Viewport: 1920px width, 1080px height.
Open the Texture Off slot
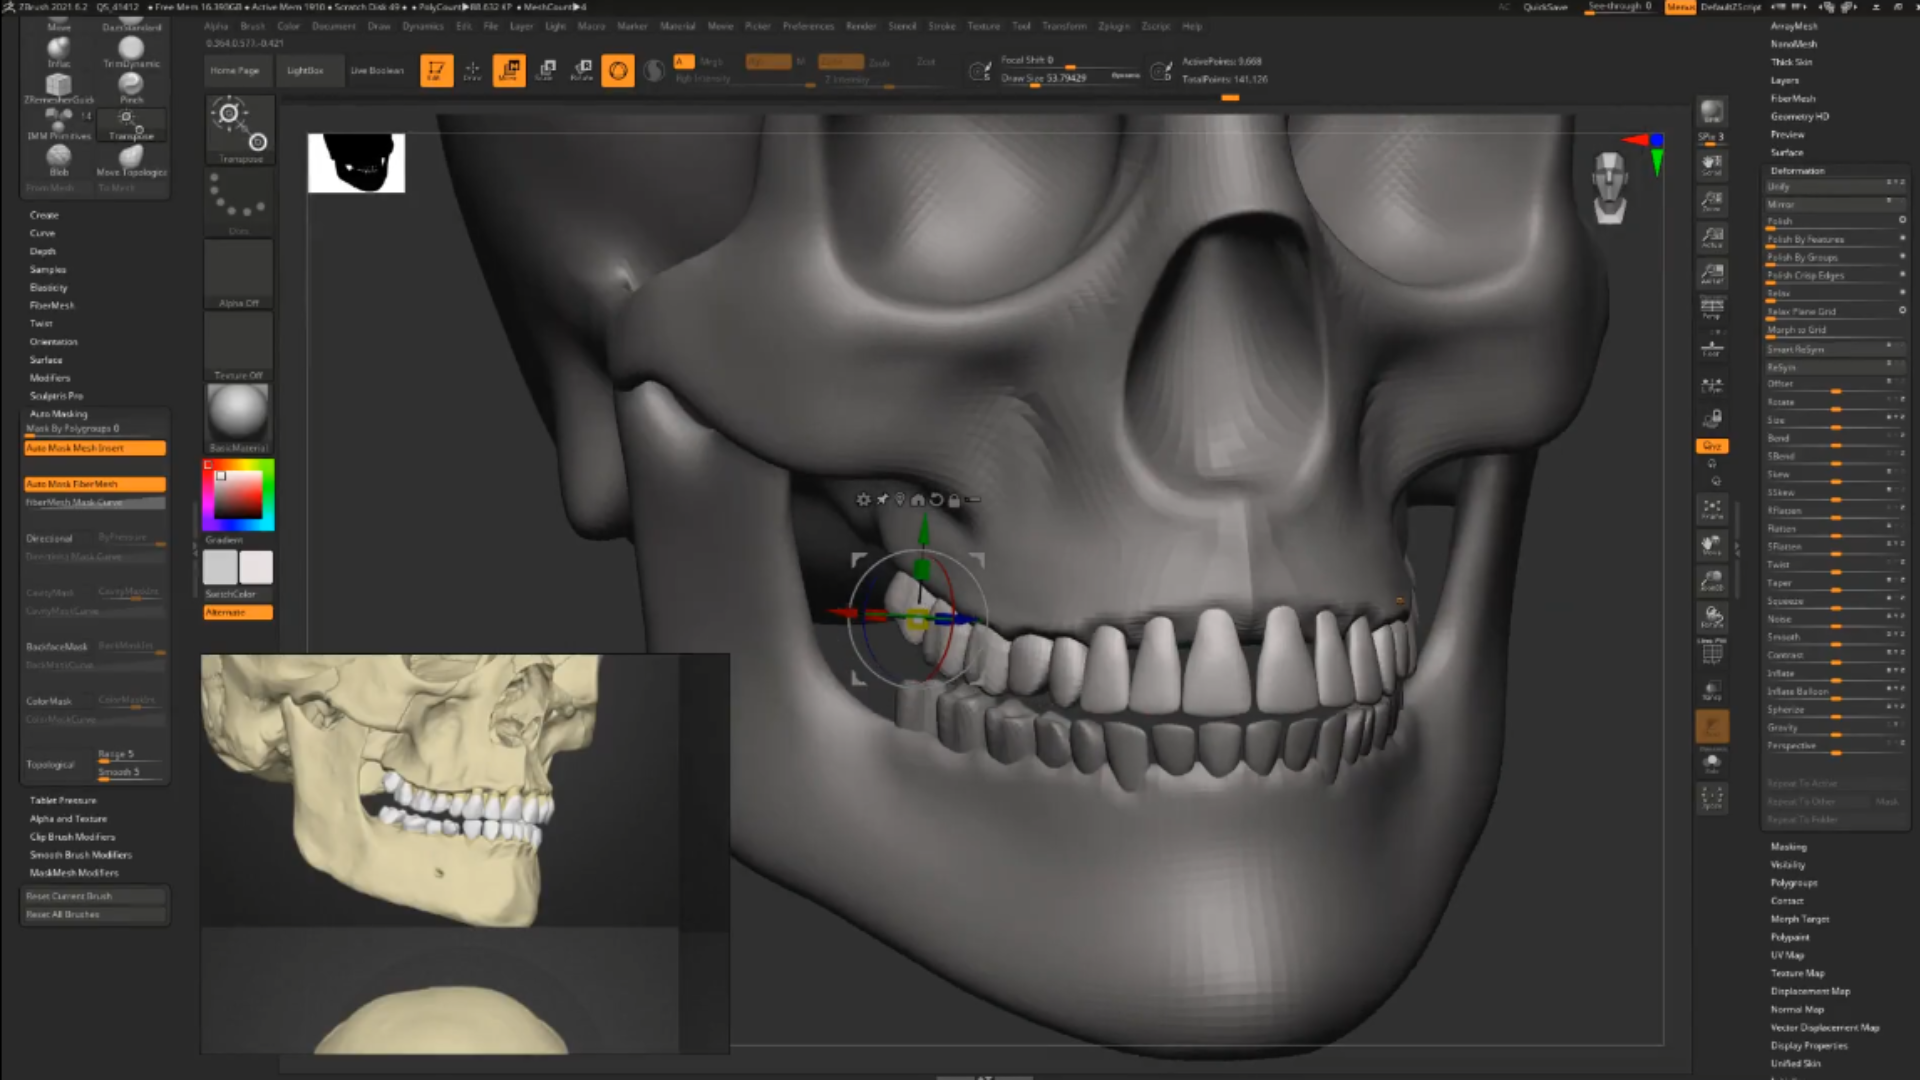239,346
